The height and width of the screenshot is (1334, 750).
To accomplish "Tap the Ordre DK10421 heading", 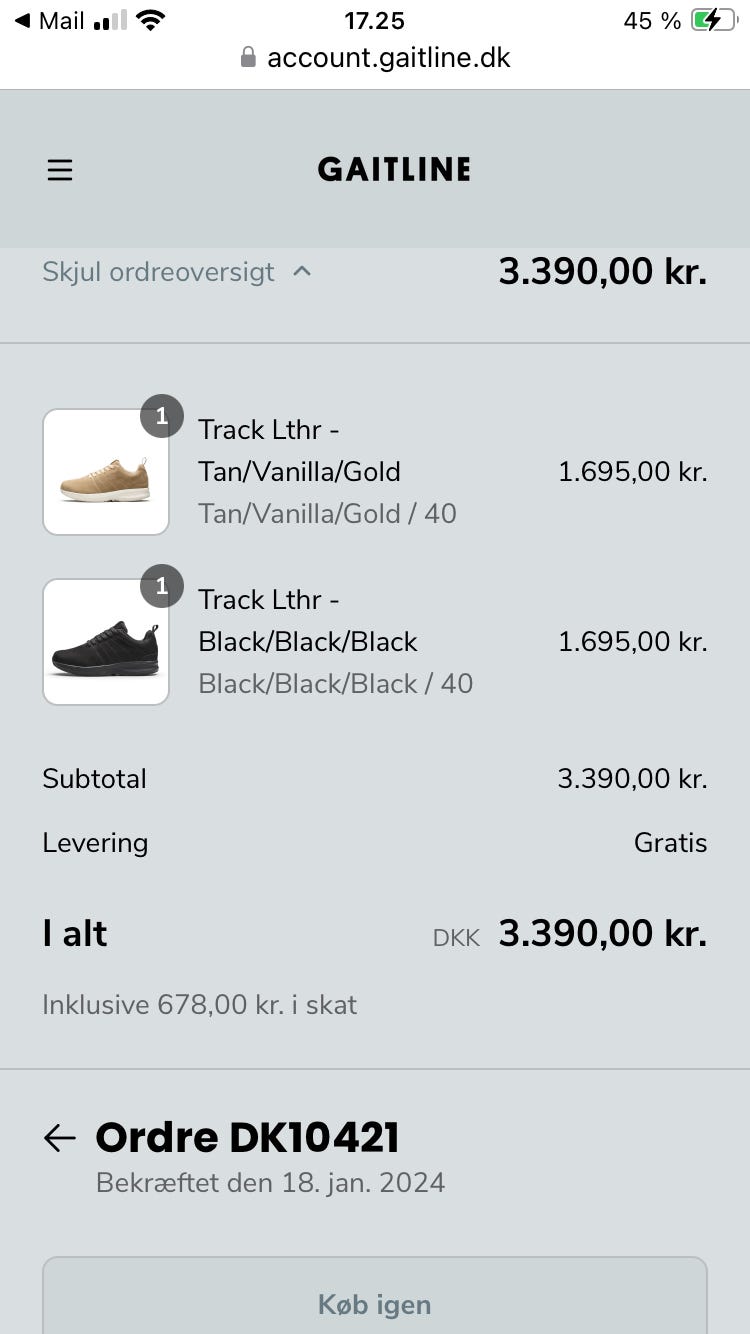I will pyautogui.click(x=247, y=1138).
